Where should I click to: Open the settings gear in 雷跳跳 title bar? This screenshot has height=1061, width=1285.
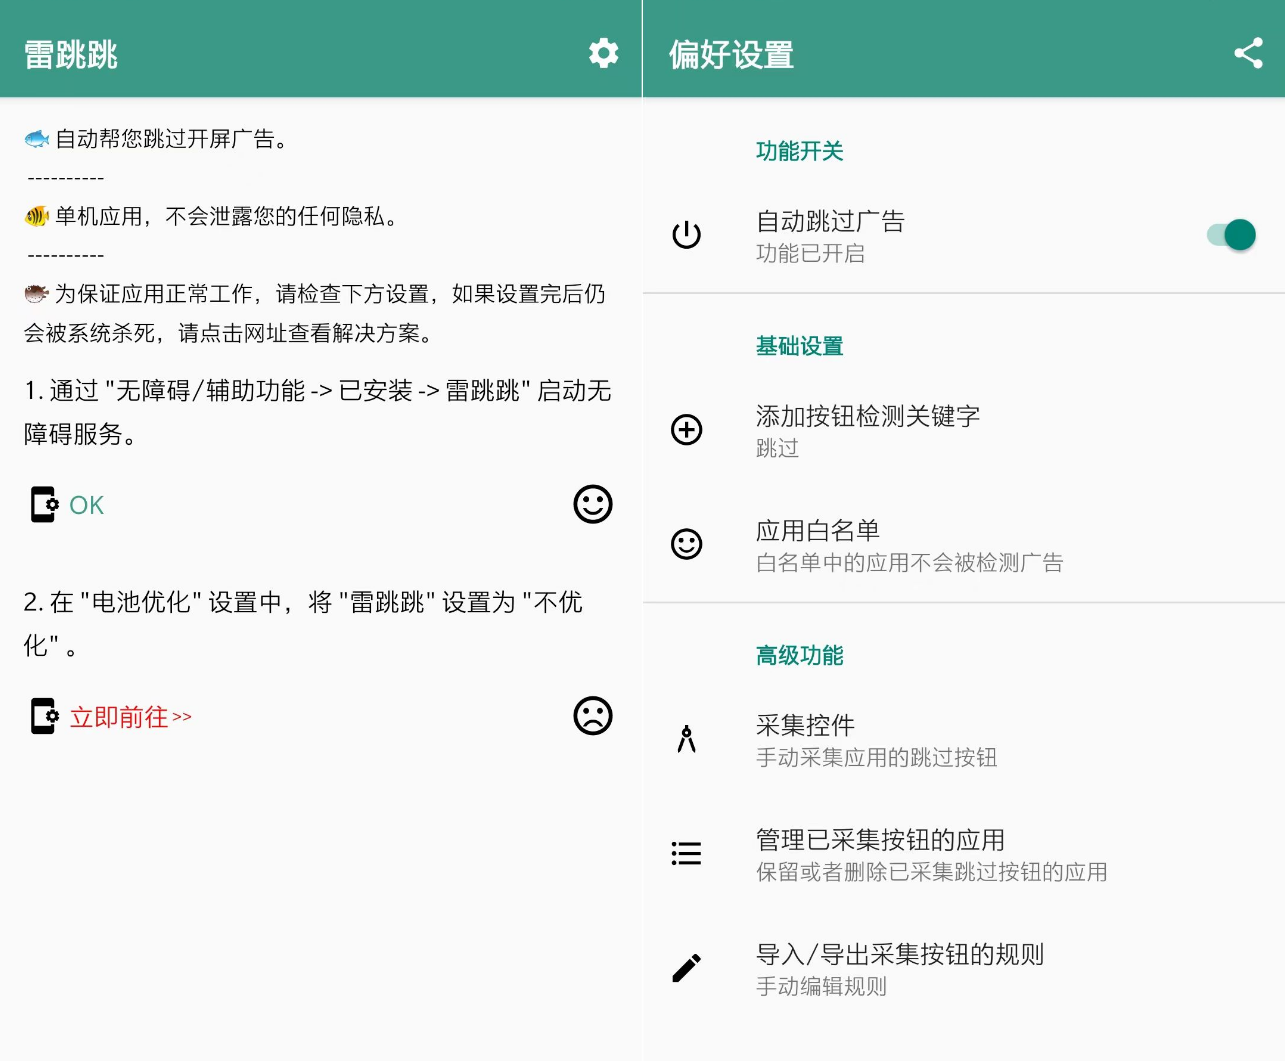[x=603, y=53]
